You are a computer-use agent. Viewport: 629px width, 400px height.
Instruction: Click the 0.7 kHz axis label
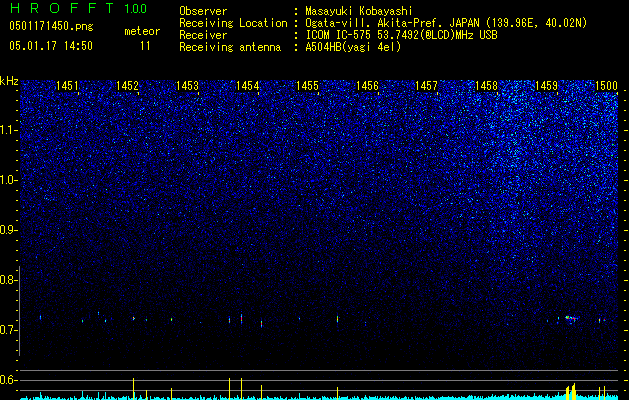click(9, 330)
